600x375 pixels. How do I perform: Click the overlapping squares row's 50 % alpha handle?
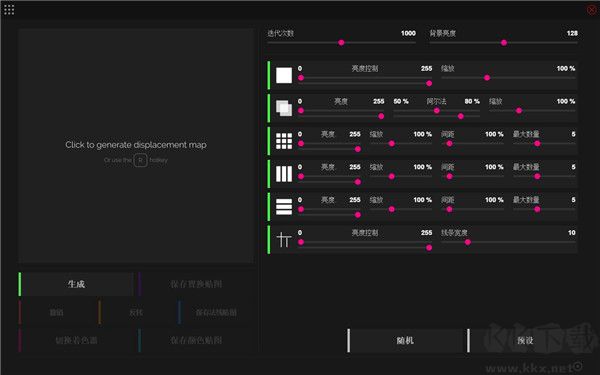pyautogui.click(x=437, y=111)
